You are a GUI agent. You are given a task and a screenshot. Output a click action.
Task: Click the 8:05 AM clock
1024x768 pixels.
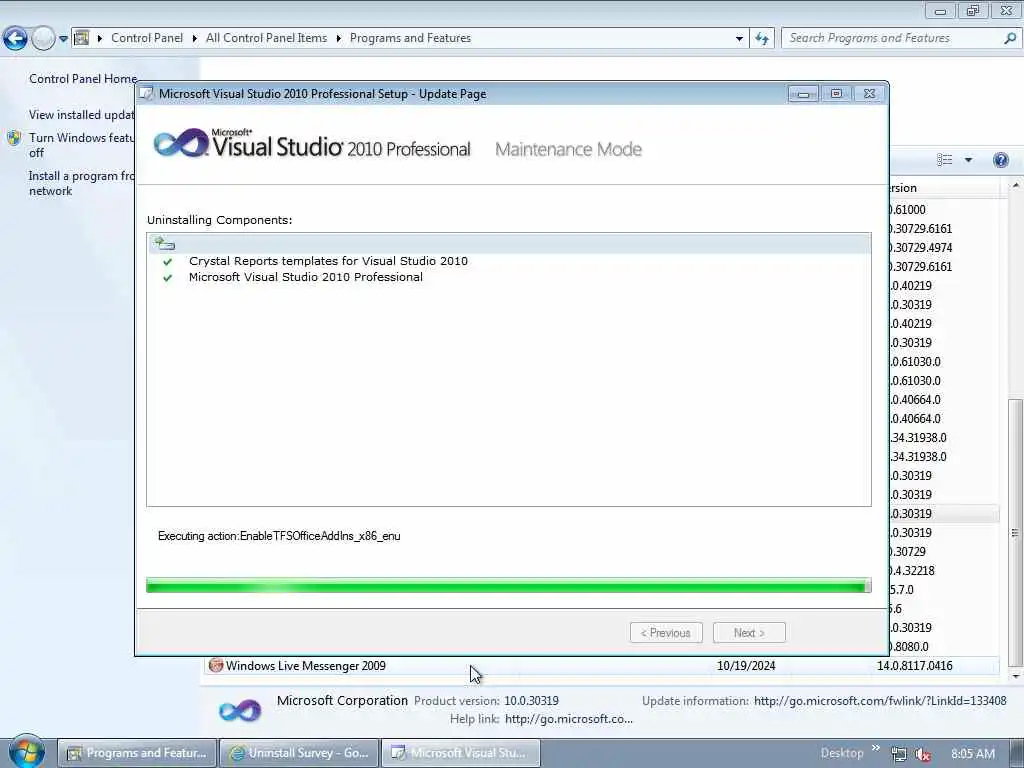pos(973,754)
